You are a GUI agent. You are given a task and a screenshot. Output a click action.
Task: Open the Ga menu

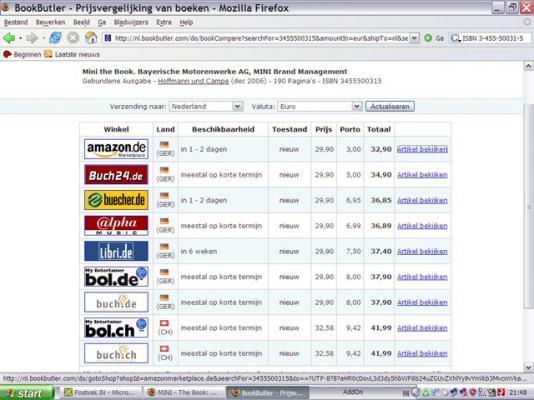(101, 22)
